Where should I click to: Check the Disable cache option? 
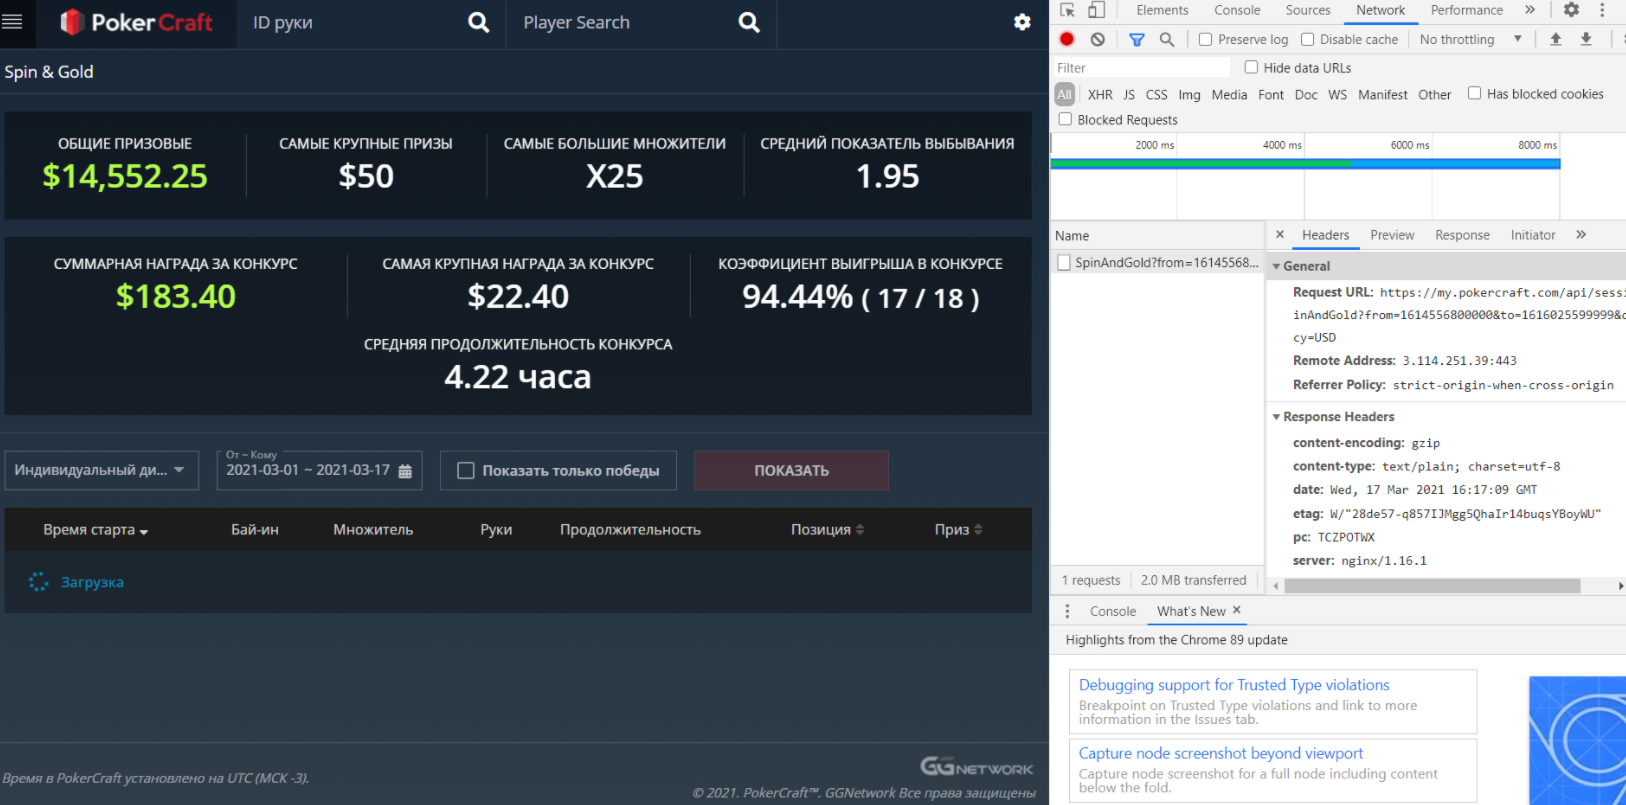[x=1308, y=39]
